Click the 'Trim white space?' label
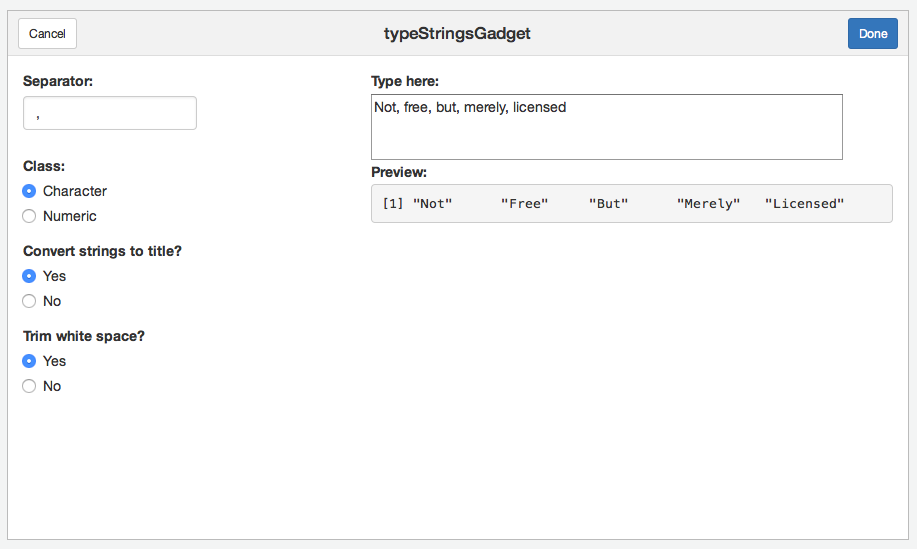The image size is (917, 549). coord(84,336)
